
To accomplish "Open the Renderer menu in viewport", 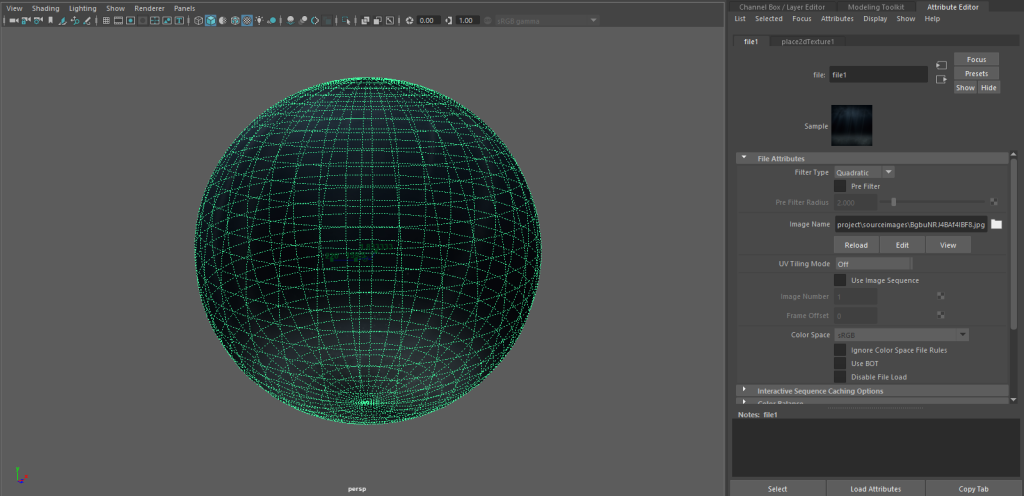I will (x=149, y=8).
